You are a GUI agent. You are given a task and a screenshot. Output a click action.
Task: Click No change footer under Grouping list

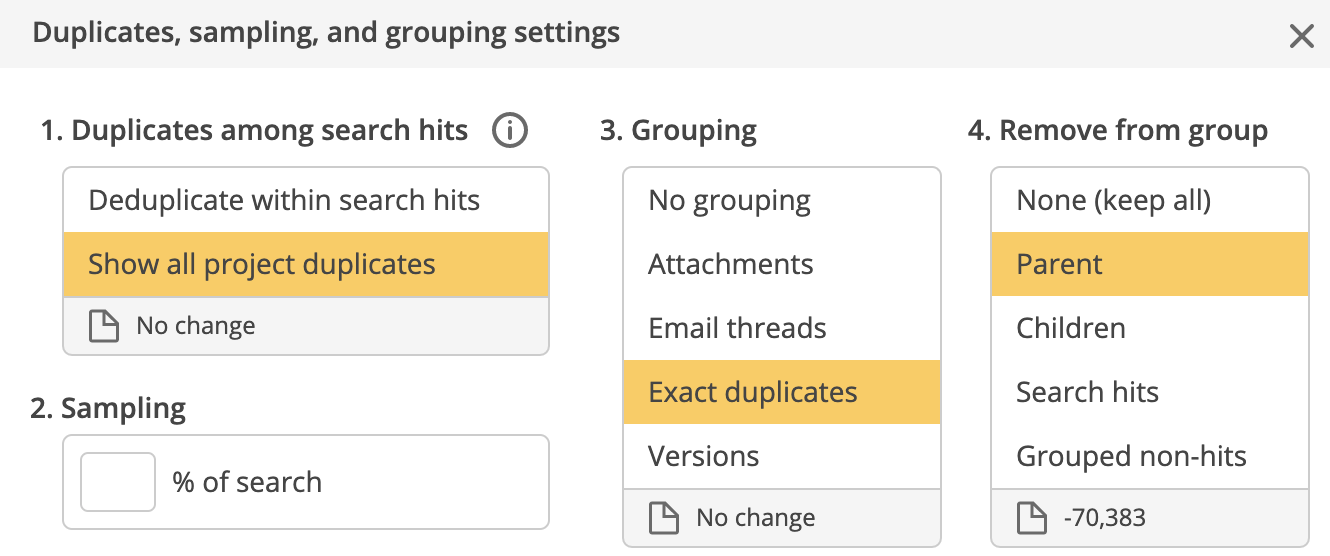tap(782, 518)
